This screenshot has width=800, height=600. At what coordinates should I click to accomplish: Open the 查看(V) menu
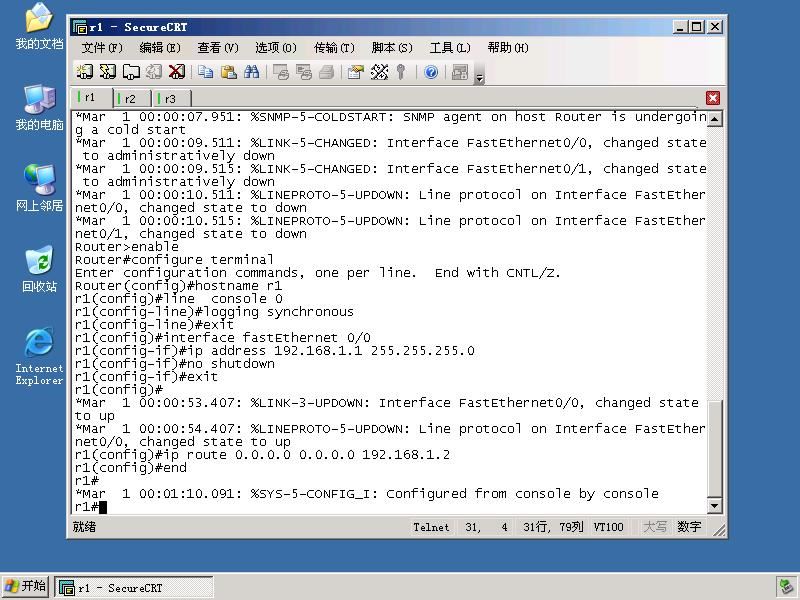pos(218,48)
